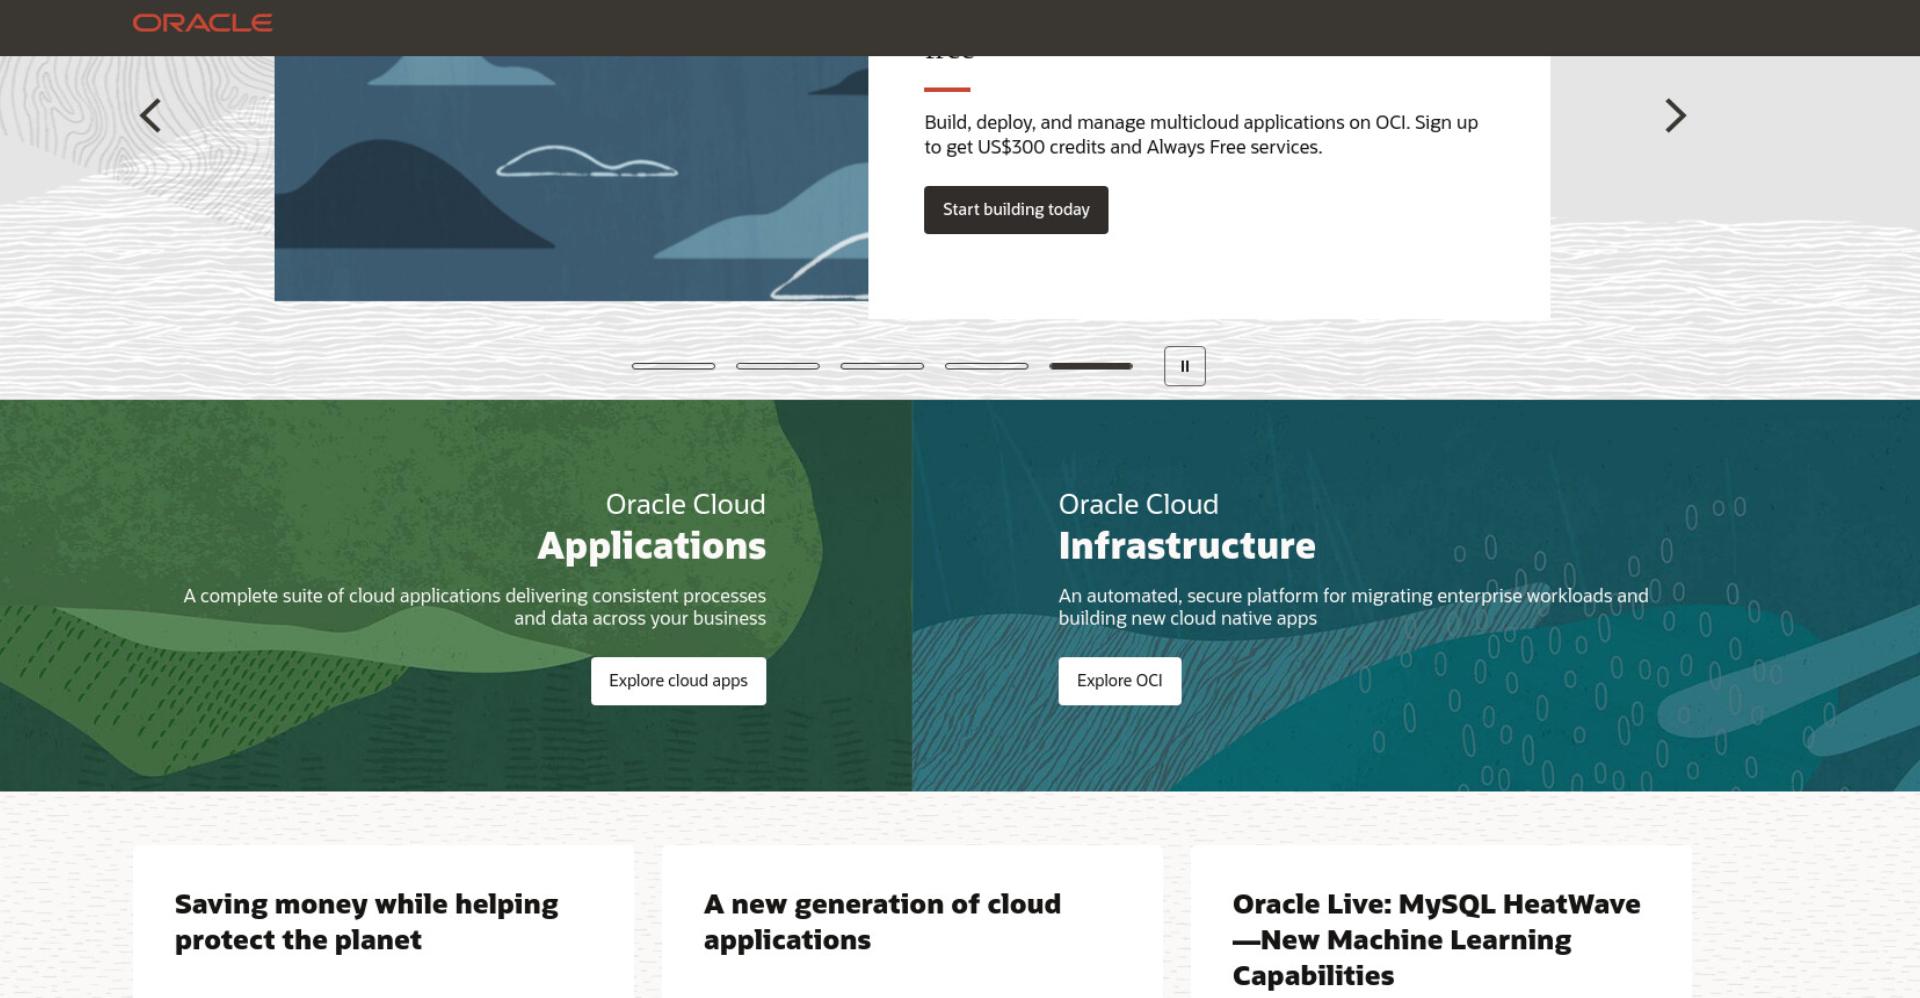The width and height of the screenshot is (1920, 998).
Task: Pause the carousel autoplay
Action: pos(1184,366)
